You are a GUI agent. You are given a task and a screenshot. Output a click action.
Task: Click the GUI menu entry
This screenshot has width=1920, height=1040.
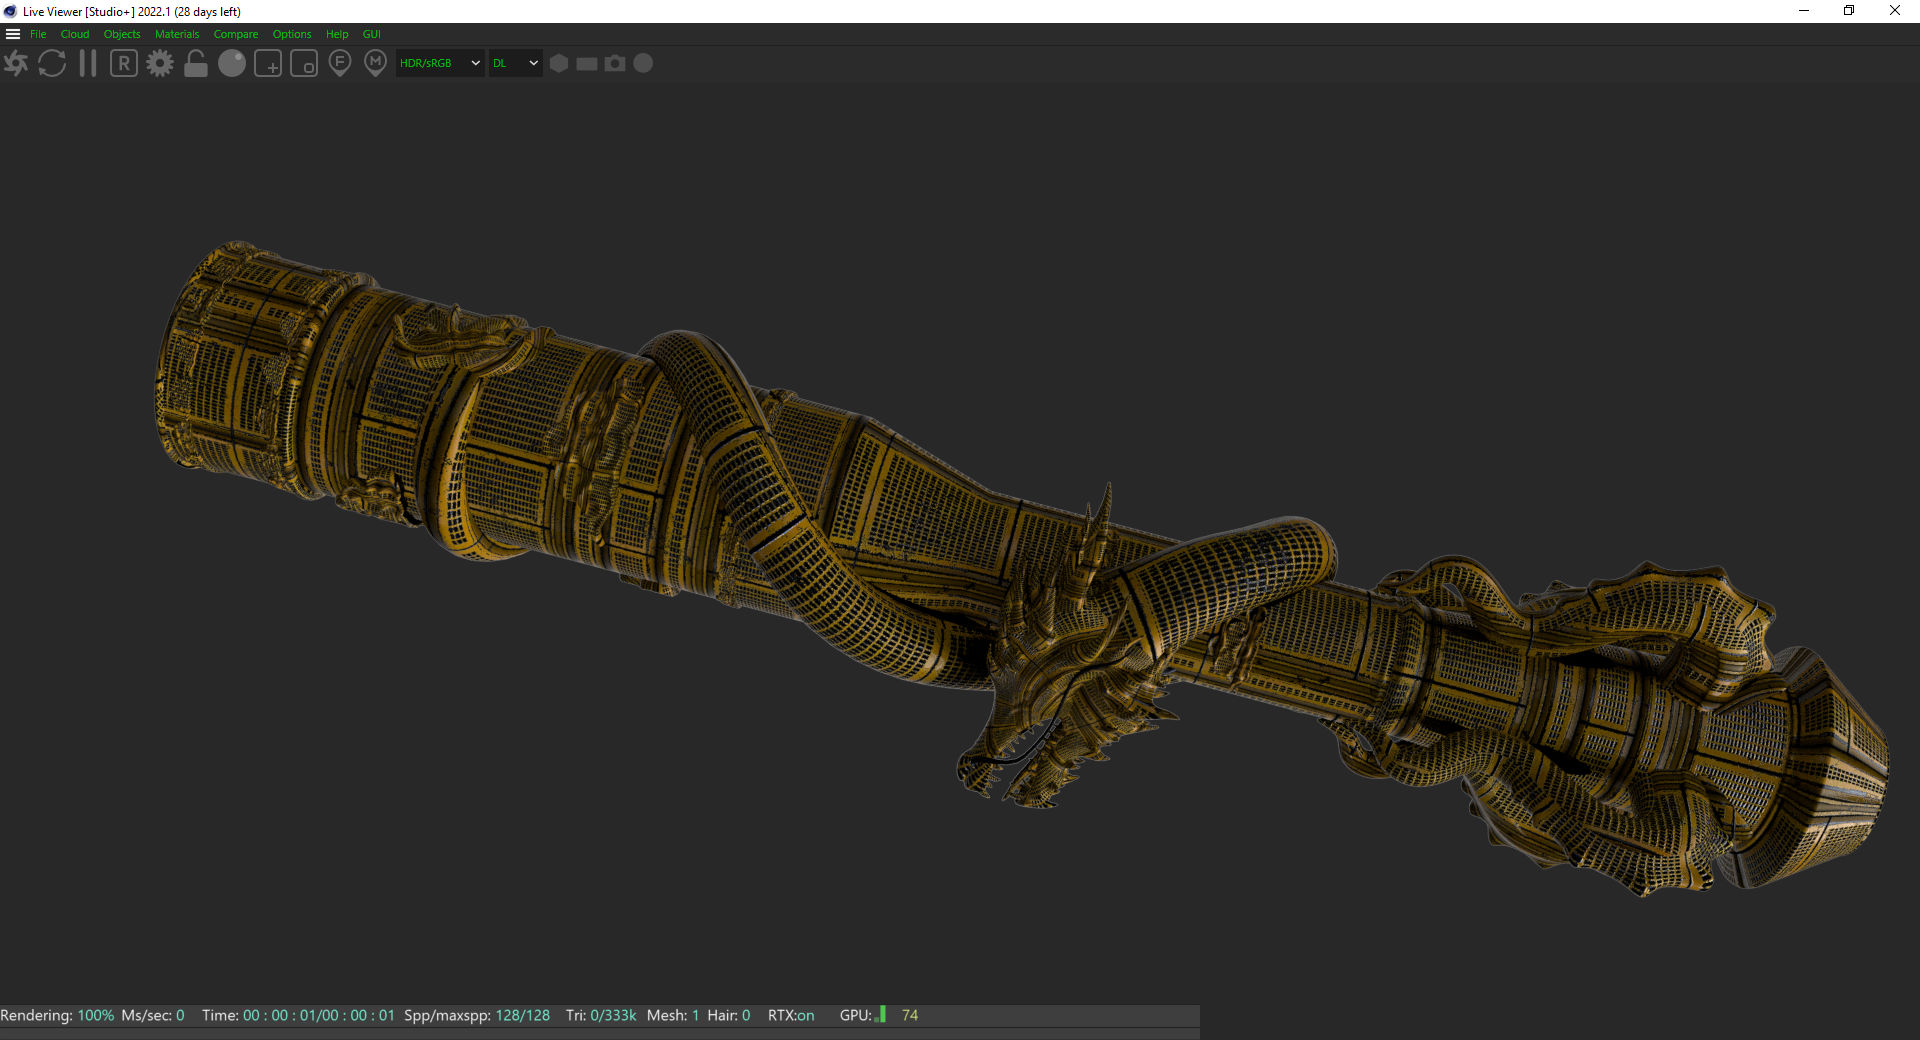[371, 34]
